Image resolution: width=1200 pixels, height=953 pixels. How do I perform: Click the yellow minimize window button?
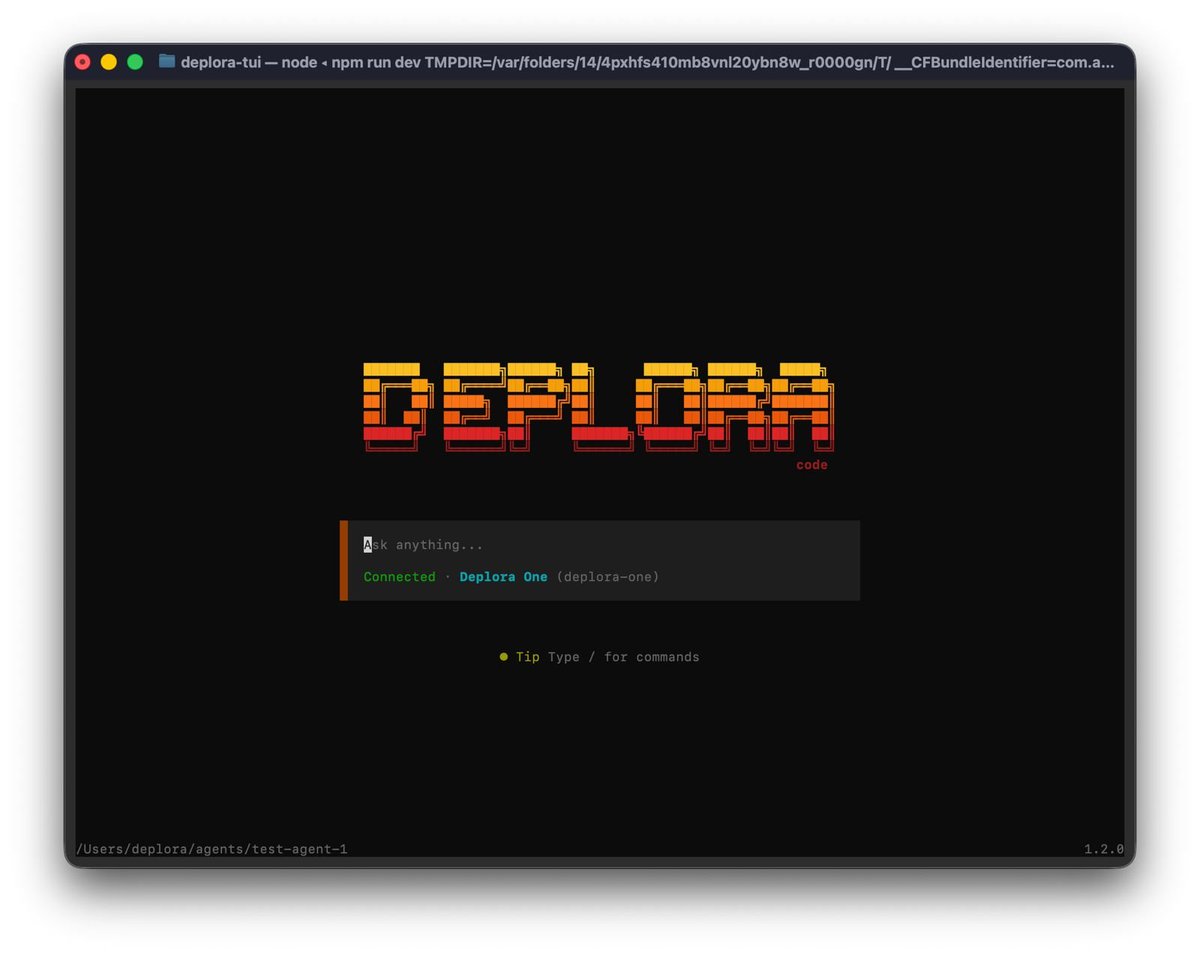(x=108, y=62)
